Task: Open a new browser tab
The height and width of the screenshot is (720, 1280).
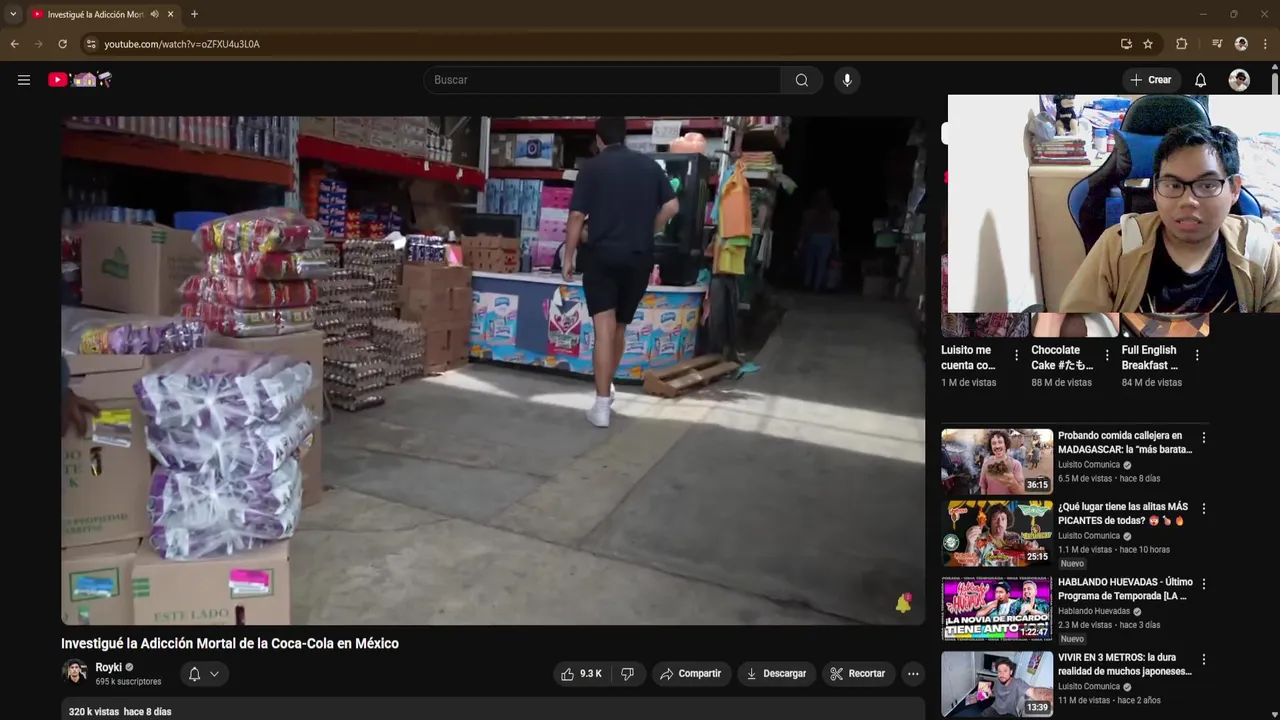Action: coord(194,14)
